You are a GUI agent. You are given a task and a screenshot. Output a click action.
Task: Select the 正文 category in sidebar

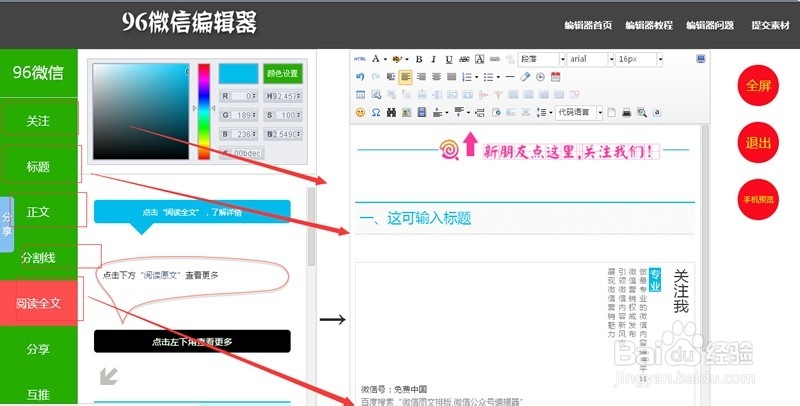point(38,212)
